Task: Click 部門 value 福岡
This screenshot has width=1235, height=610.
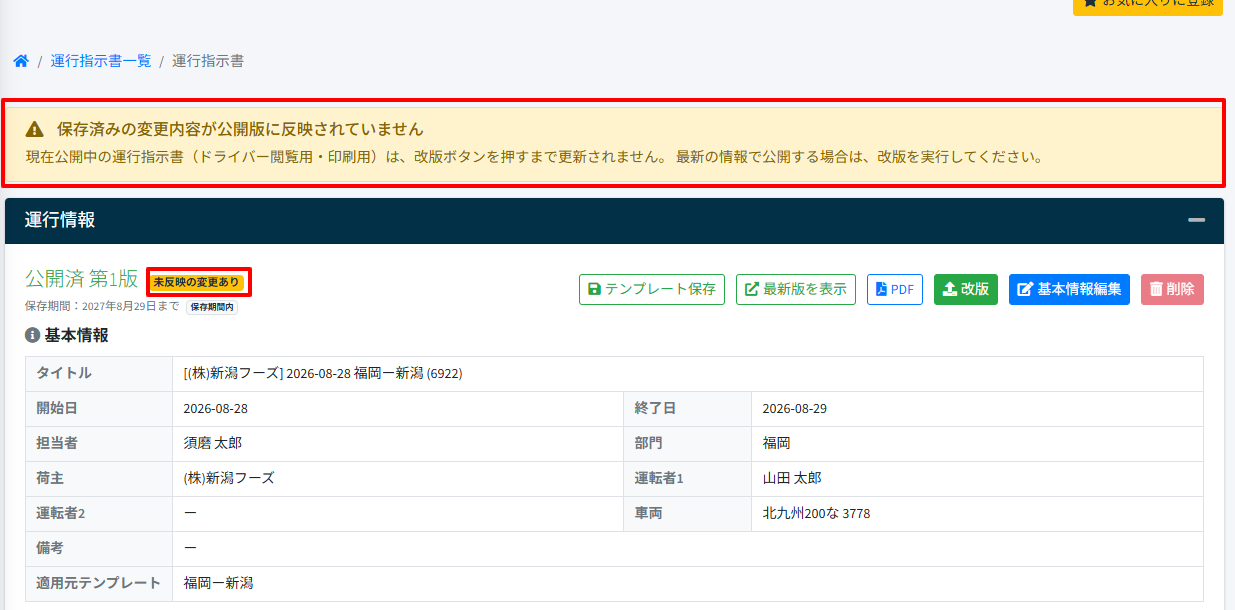Action: tap(776, 444)
